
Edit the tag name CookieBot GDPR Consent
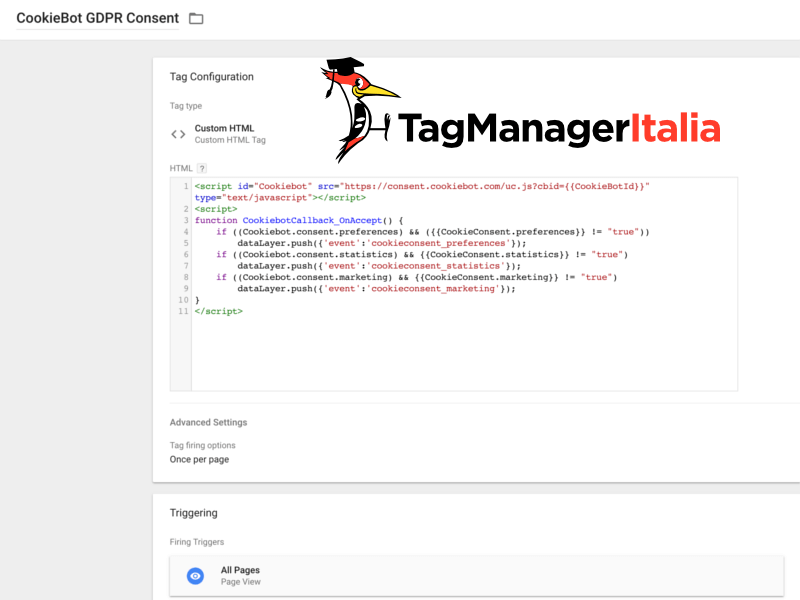97,18
